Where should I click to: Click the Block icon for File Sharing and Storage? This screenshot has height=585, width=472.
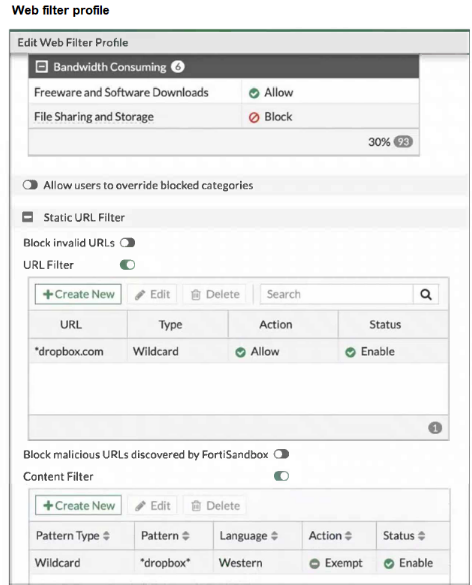254,118
